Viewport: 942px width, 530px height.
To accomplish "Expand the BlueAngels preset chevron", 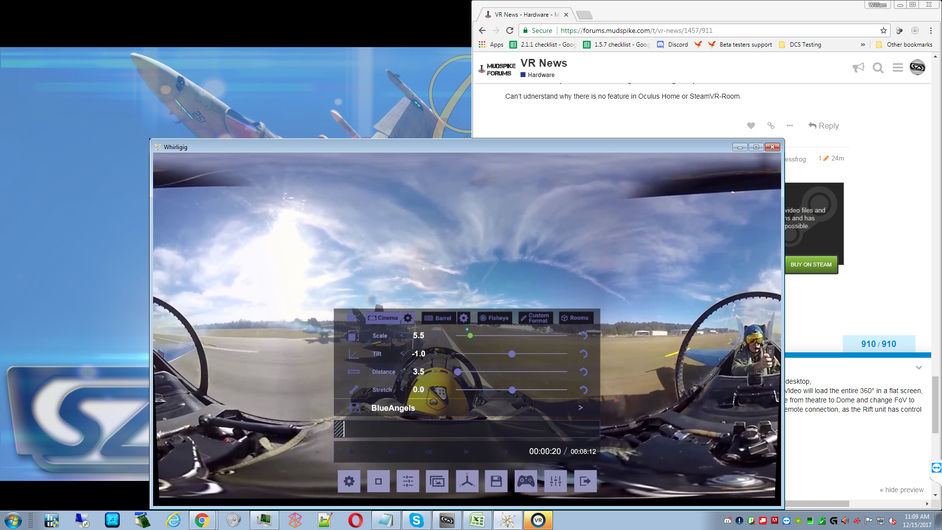I will click(580, 407).
